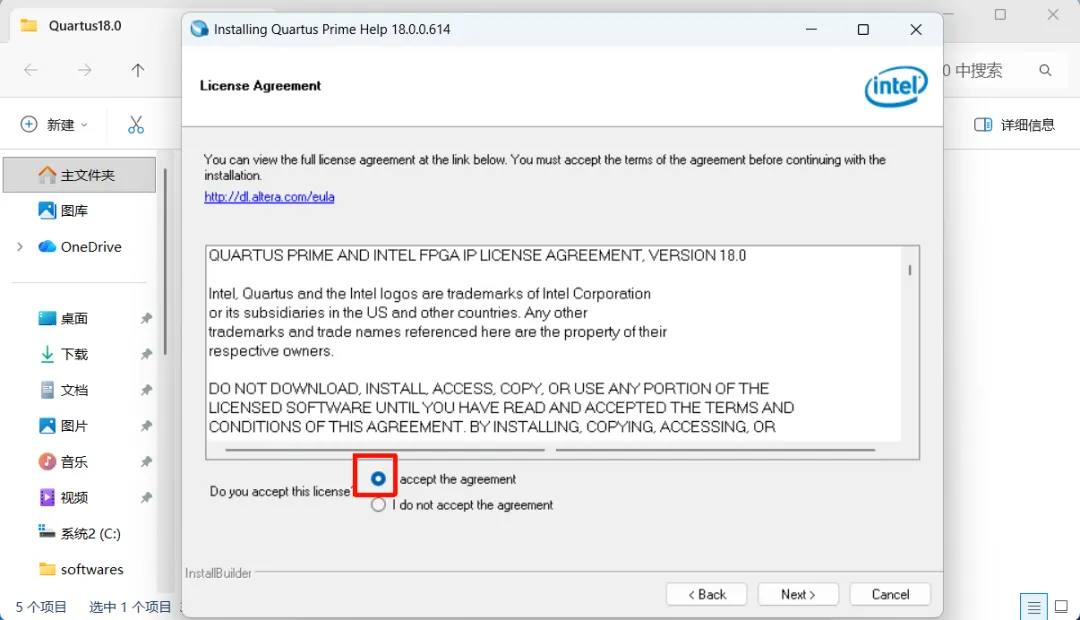Click the '5 个项目' status text
The height and width of the screenshot is (620, 1080).
click(41, 607)
